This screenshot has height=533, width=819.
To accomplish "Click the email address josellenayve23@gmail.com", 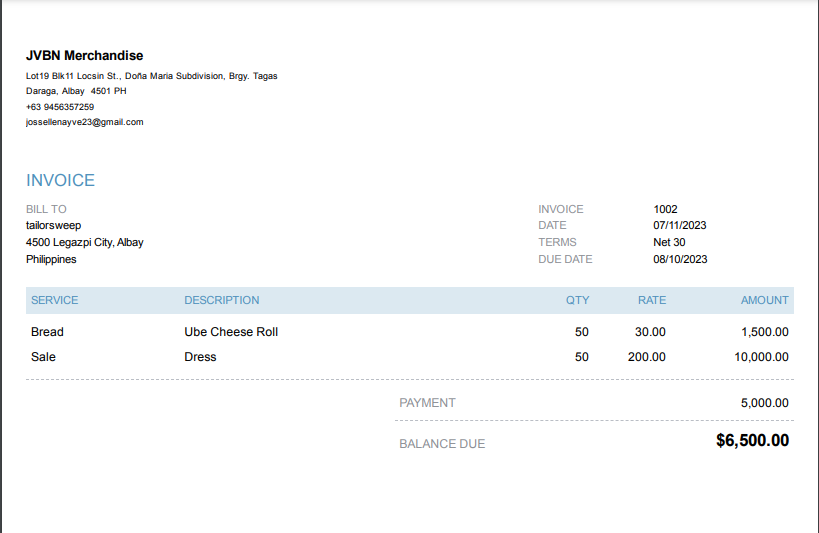I will coord(85,122).
